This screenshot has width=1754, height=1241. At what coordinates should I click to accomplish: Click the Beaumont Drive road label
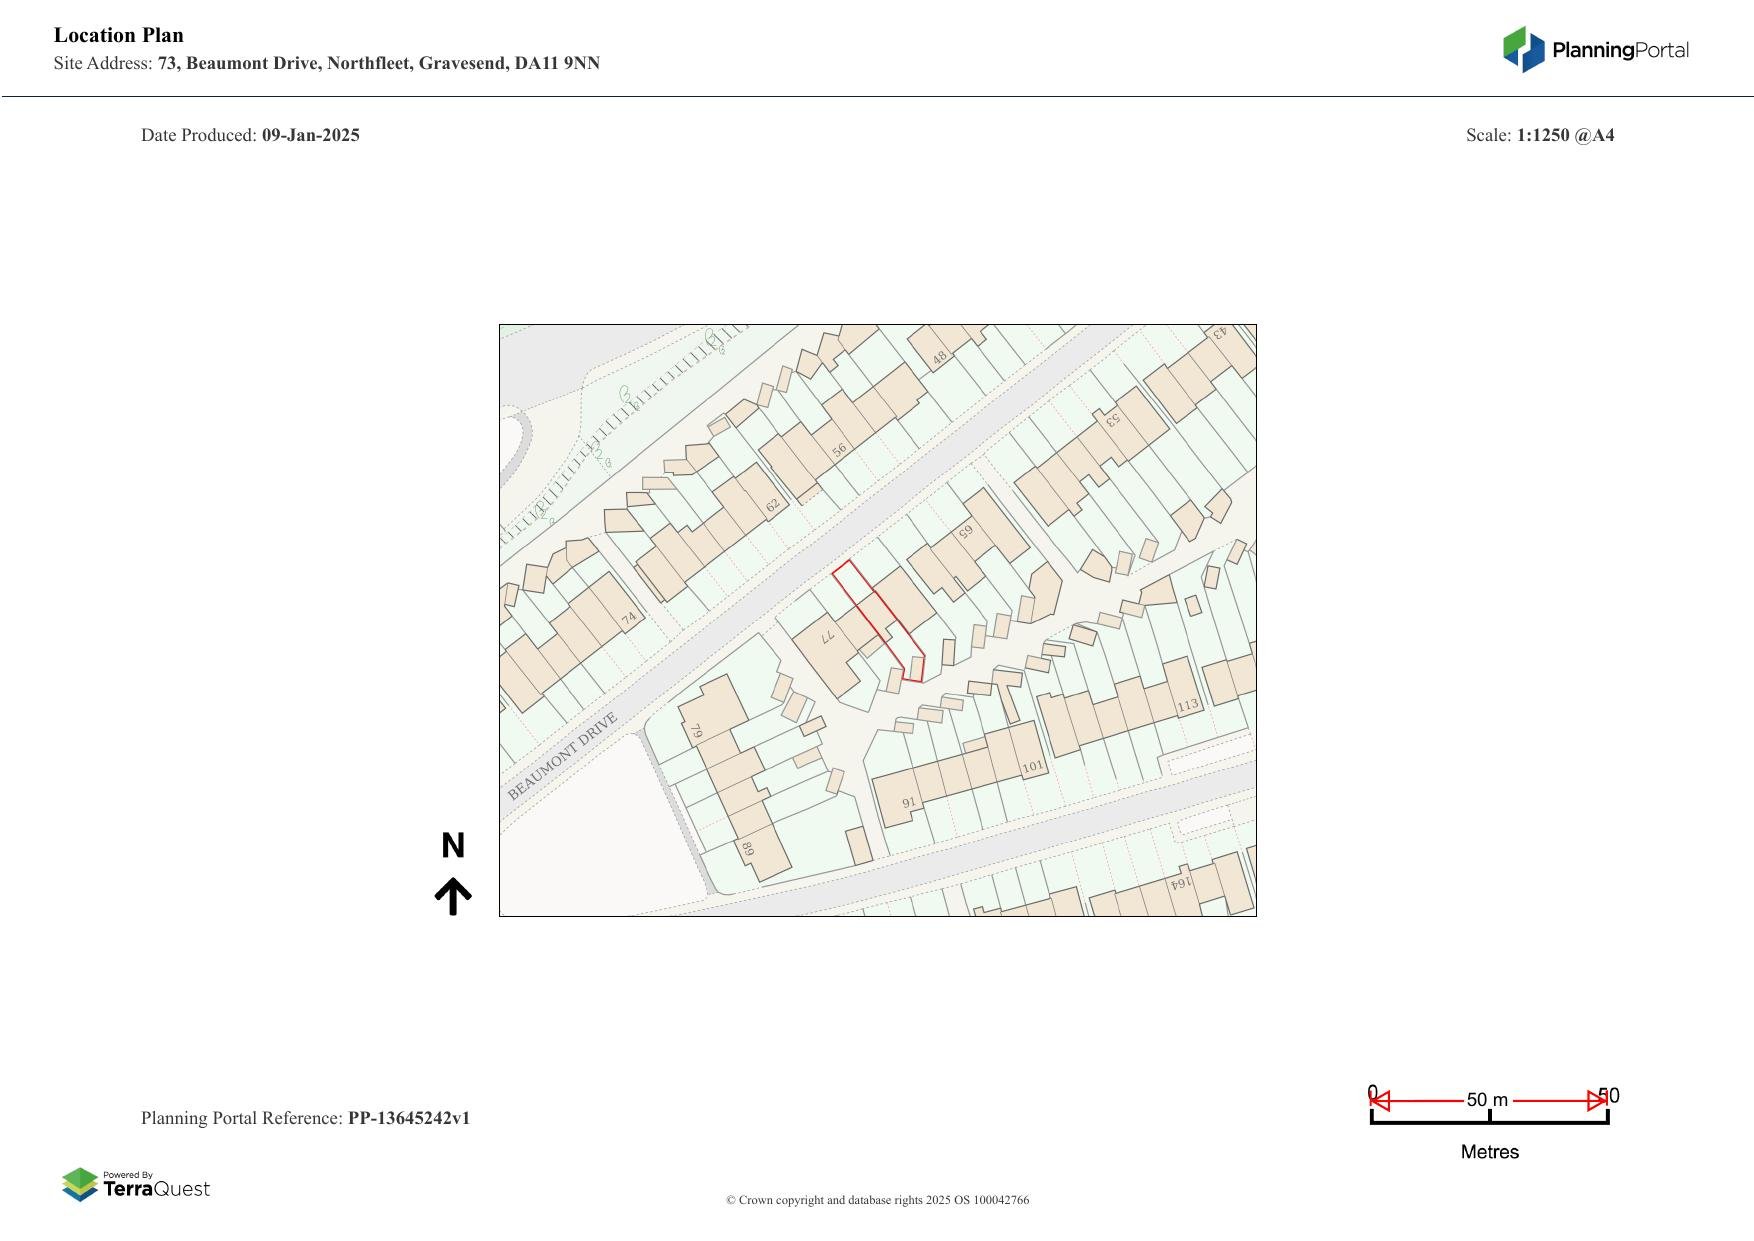[562, 756]
